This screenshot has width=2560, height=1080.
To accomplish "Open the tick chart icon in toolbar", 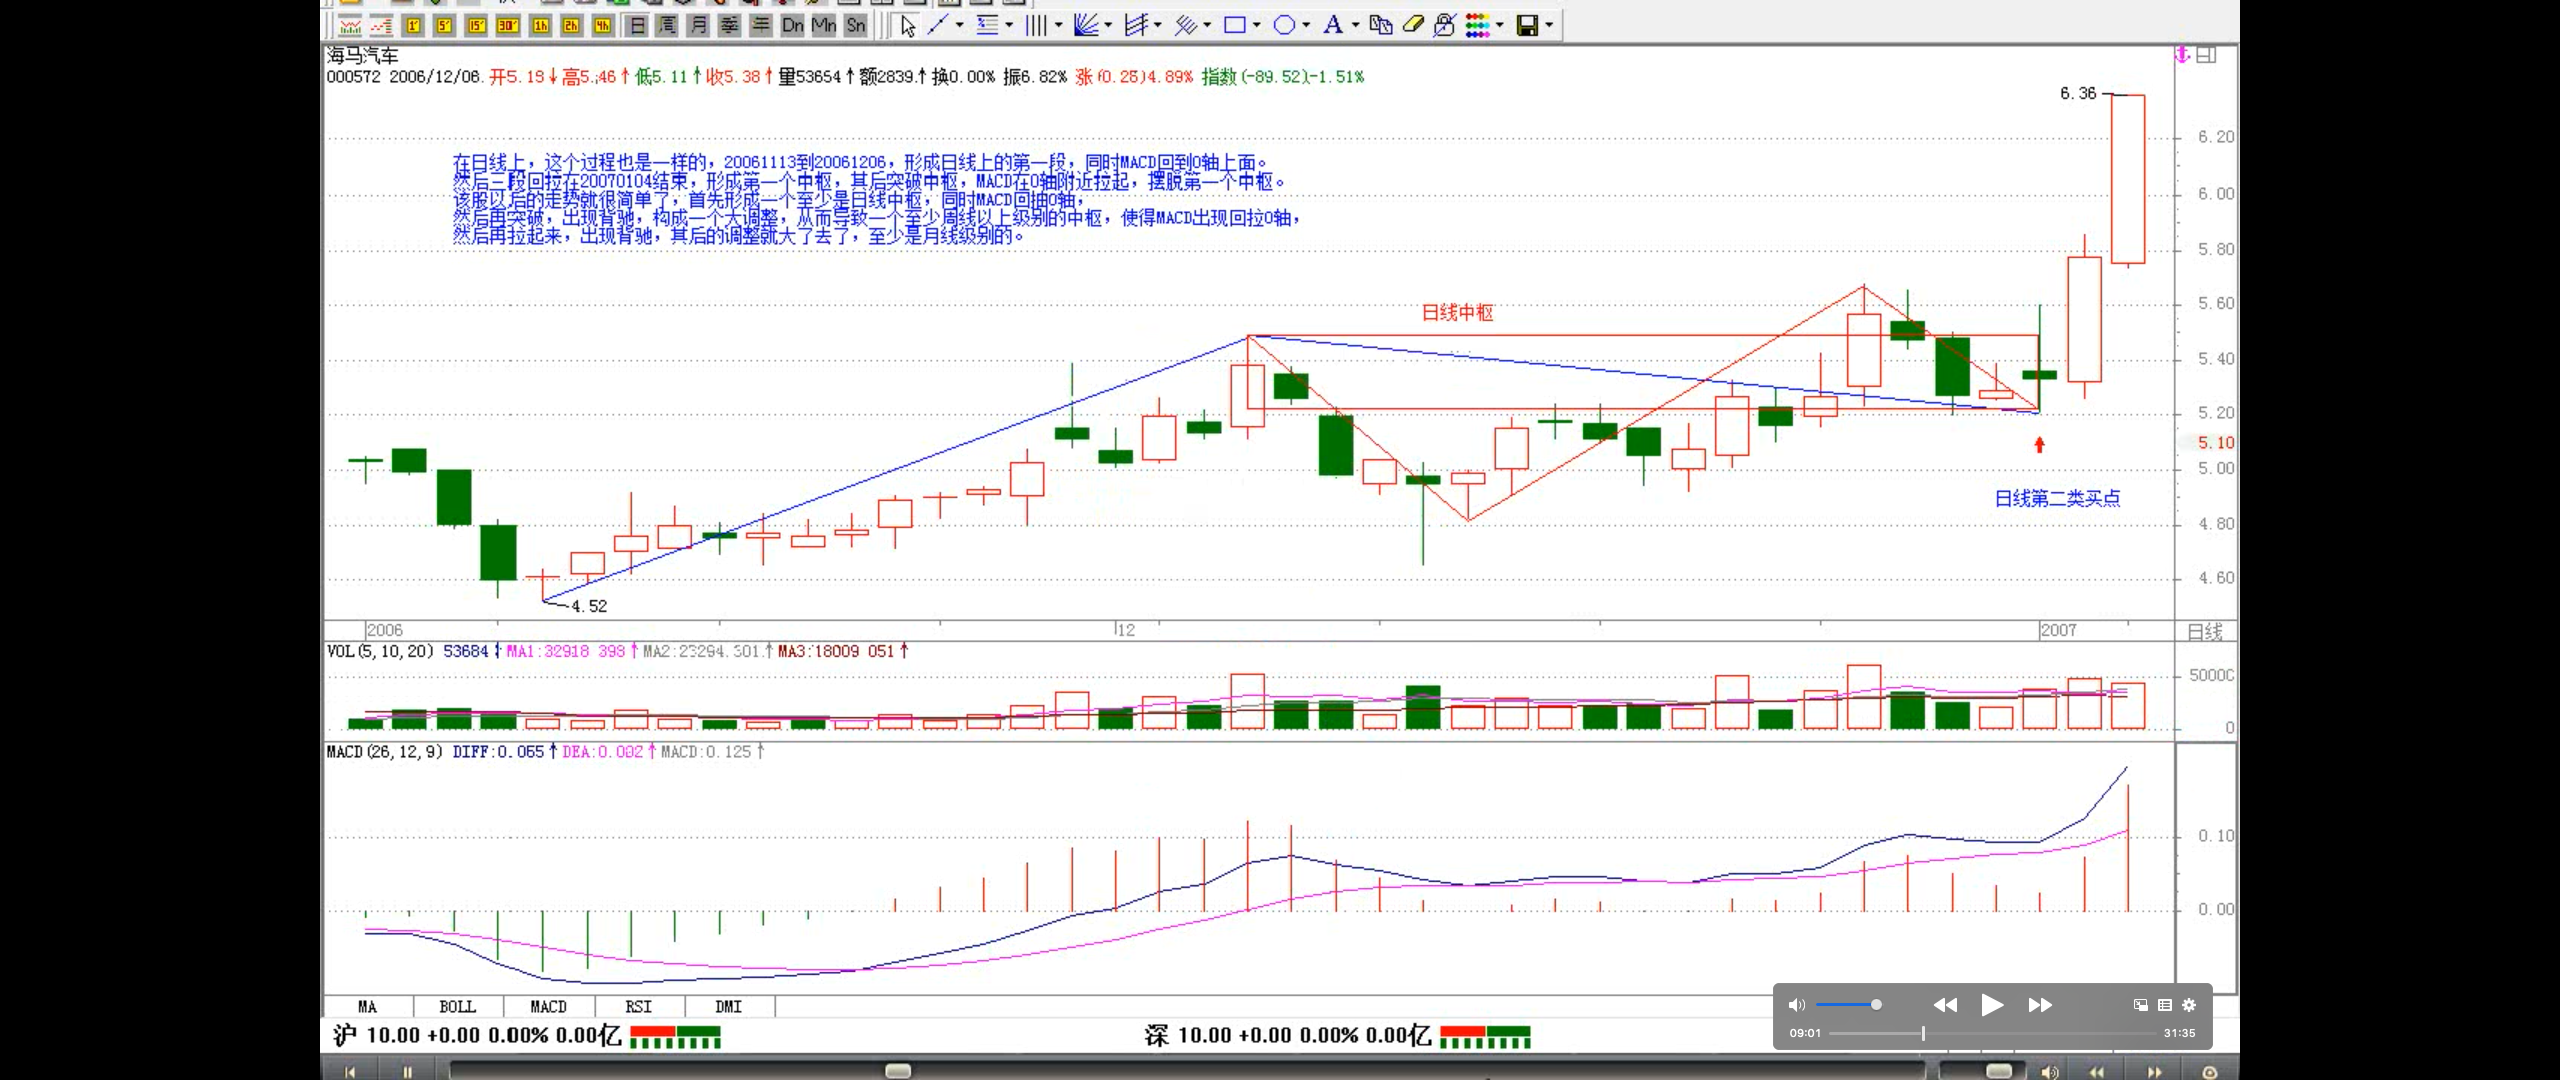I will (x=381, y=26).
